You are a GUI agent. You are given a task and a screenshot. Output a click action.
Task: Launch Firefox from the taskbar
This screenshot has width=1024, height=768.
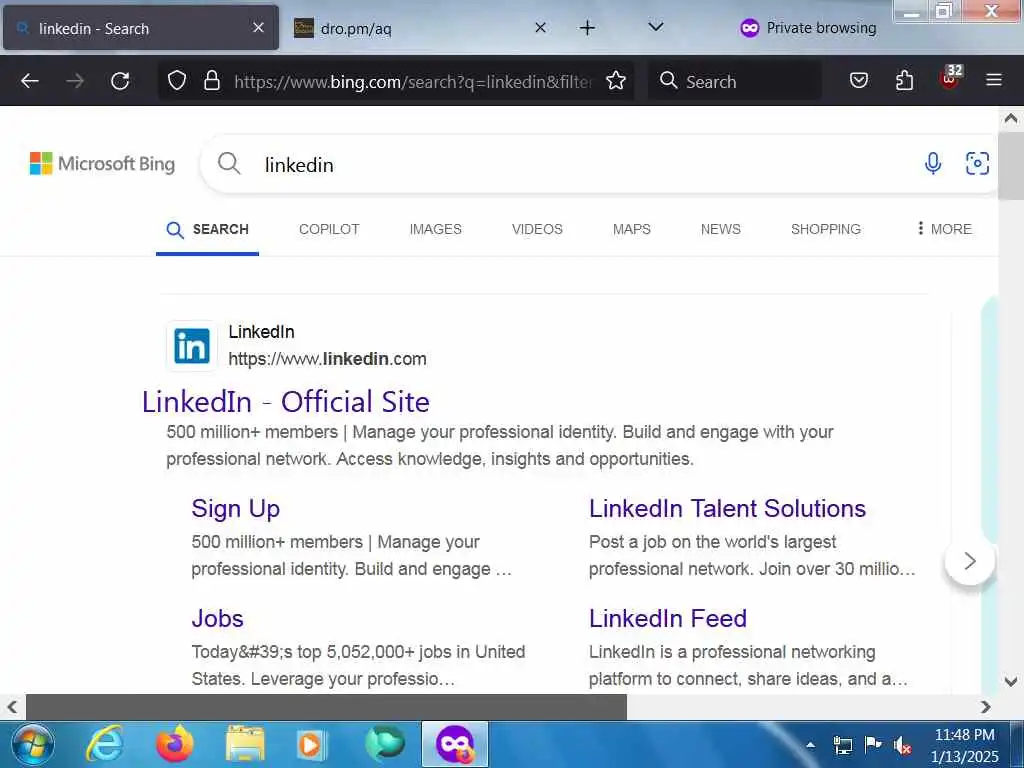point(175,744)
